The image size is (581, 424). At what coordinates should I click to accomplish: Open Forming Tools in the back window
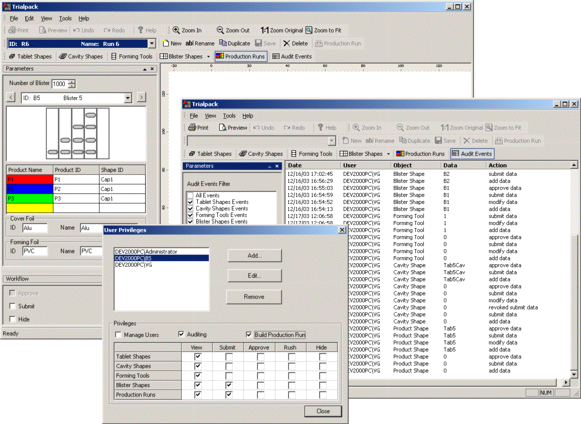(132, 56)
